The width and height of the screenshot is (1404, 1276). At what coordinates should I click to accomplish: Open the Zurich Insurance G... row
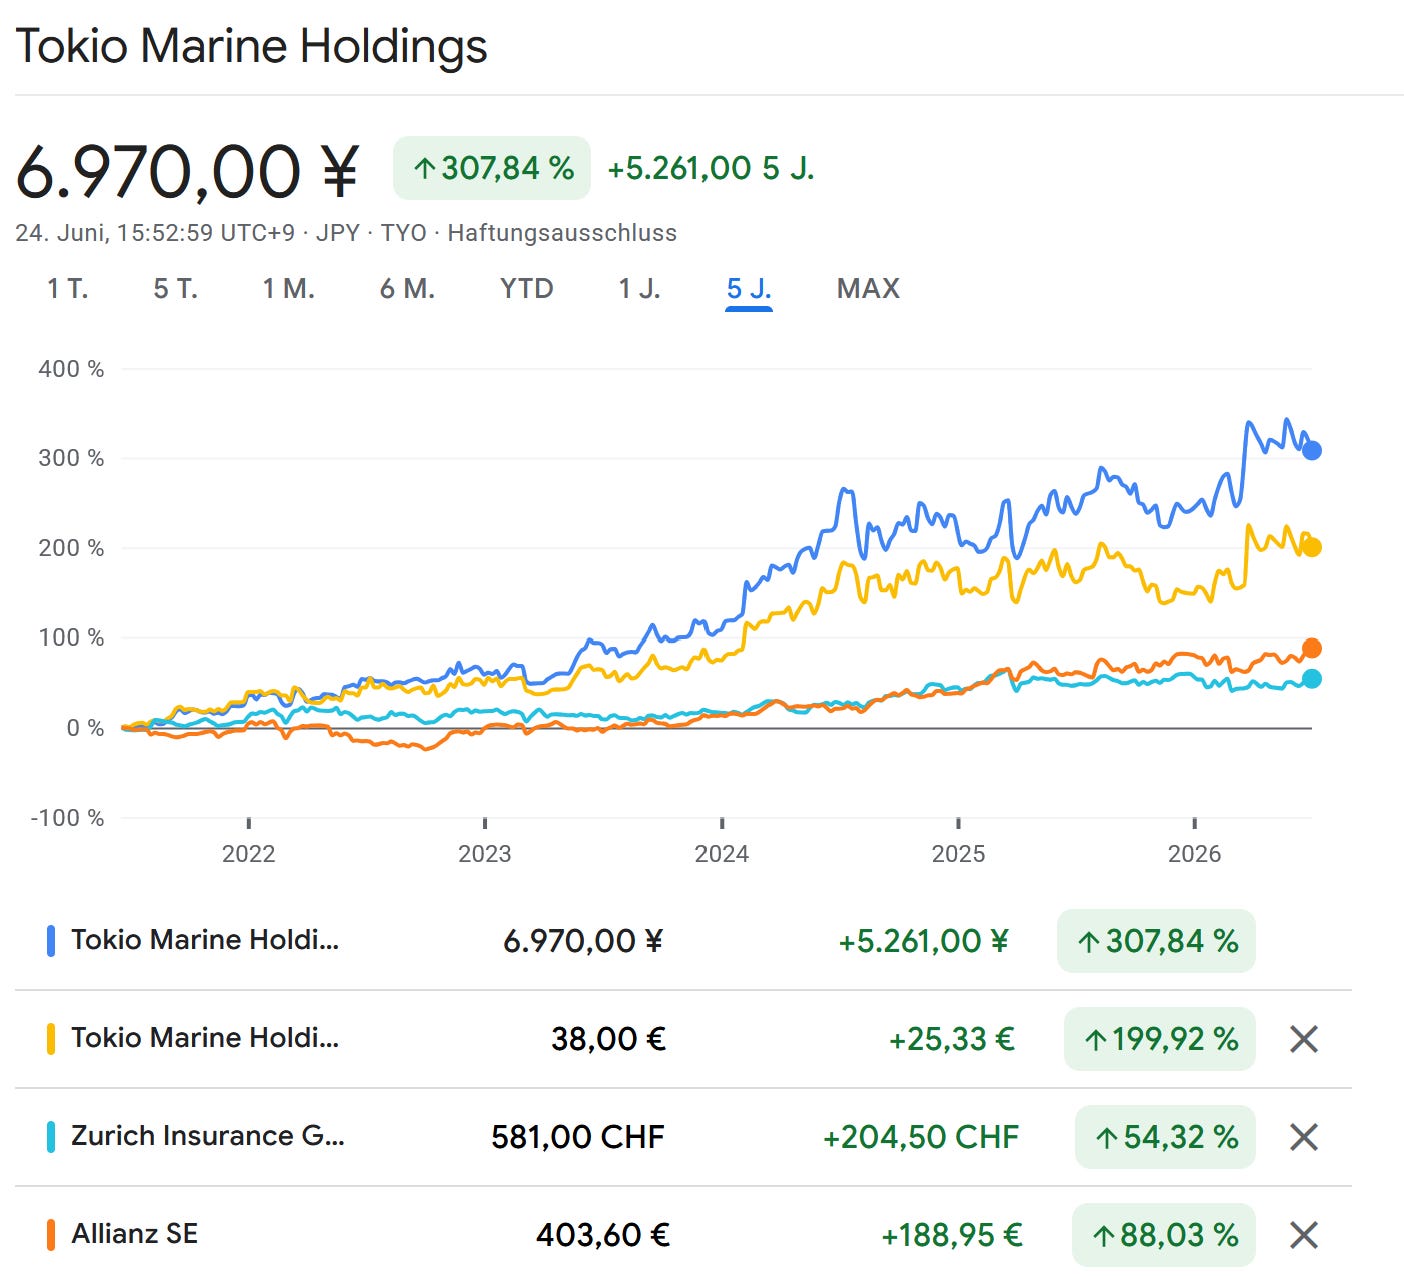tap(683, 1137)
